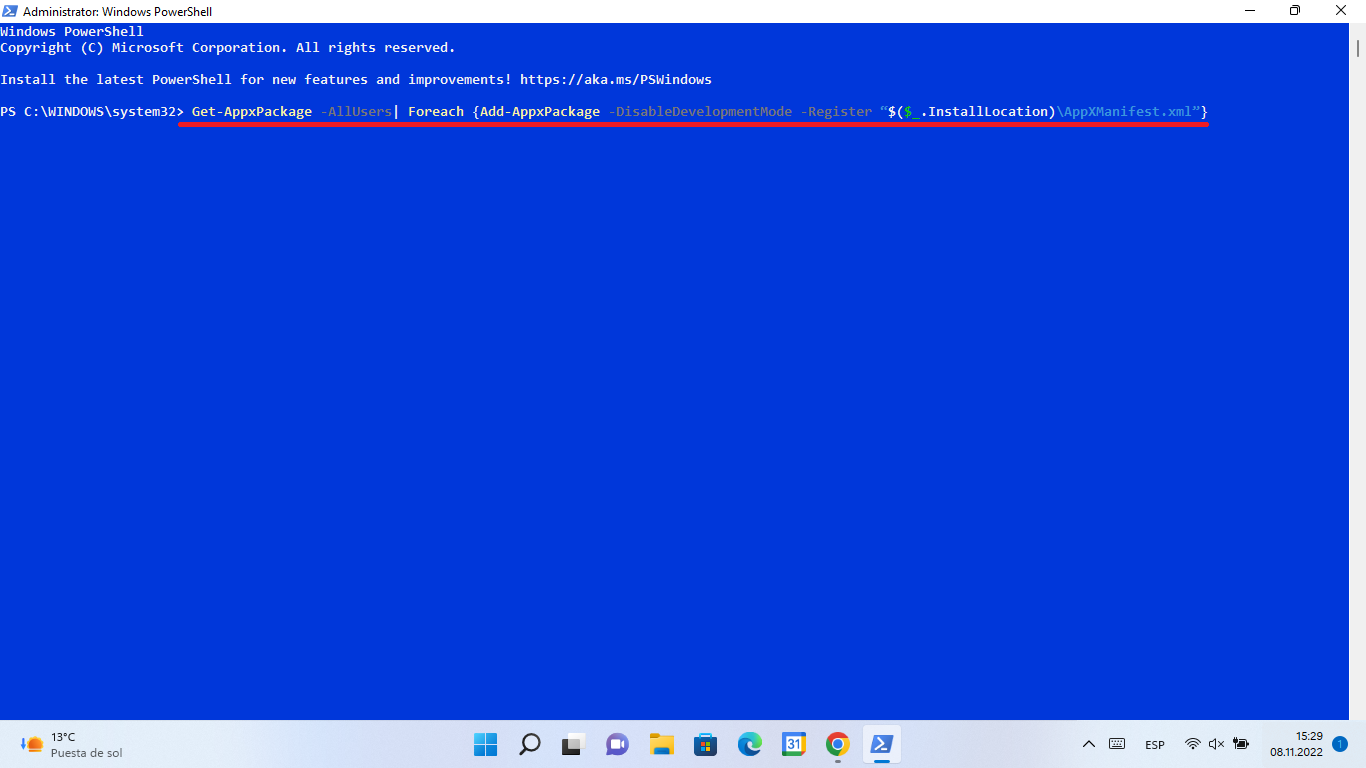Image resolution: width=1366 pixels, height=768 pixels.
Task: Click 'Copyright (C) Microsoft Corporation' line
Action: coord(228,47)
